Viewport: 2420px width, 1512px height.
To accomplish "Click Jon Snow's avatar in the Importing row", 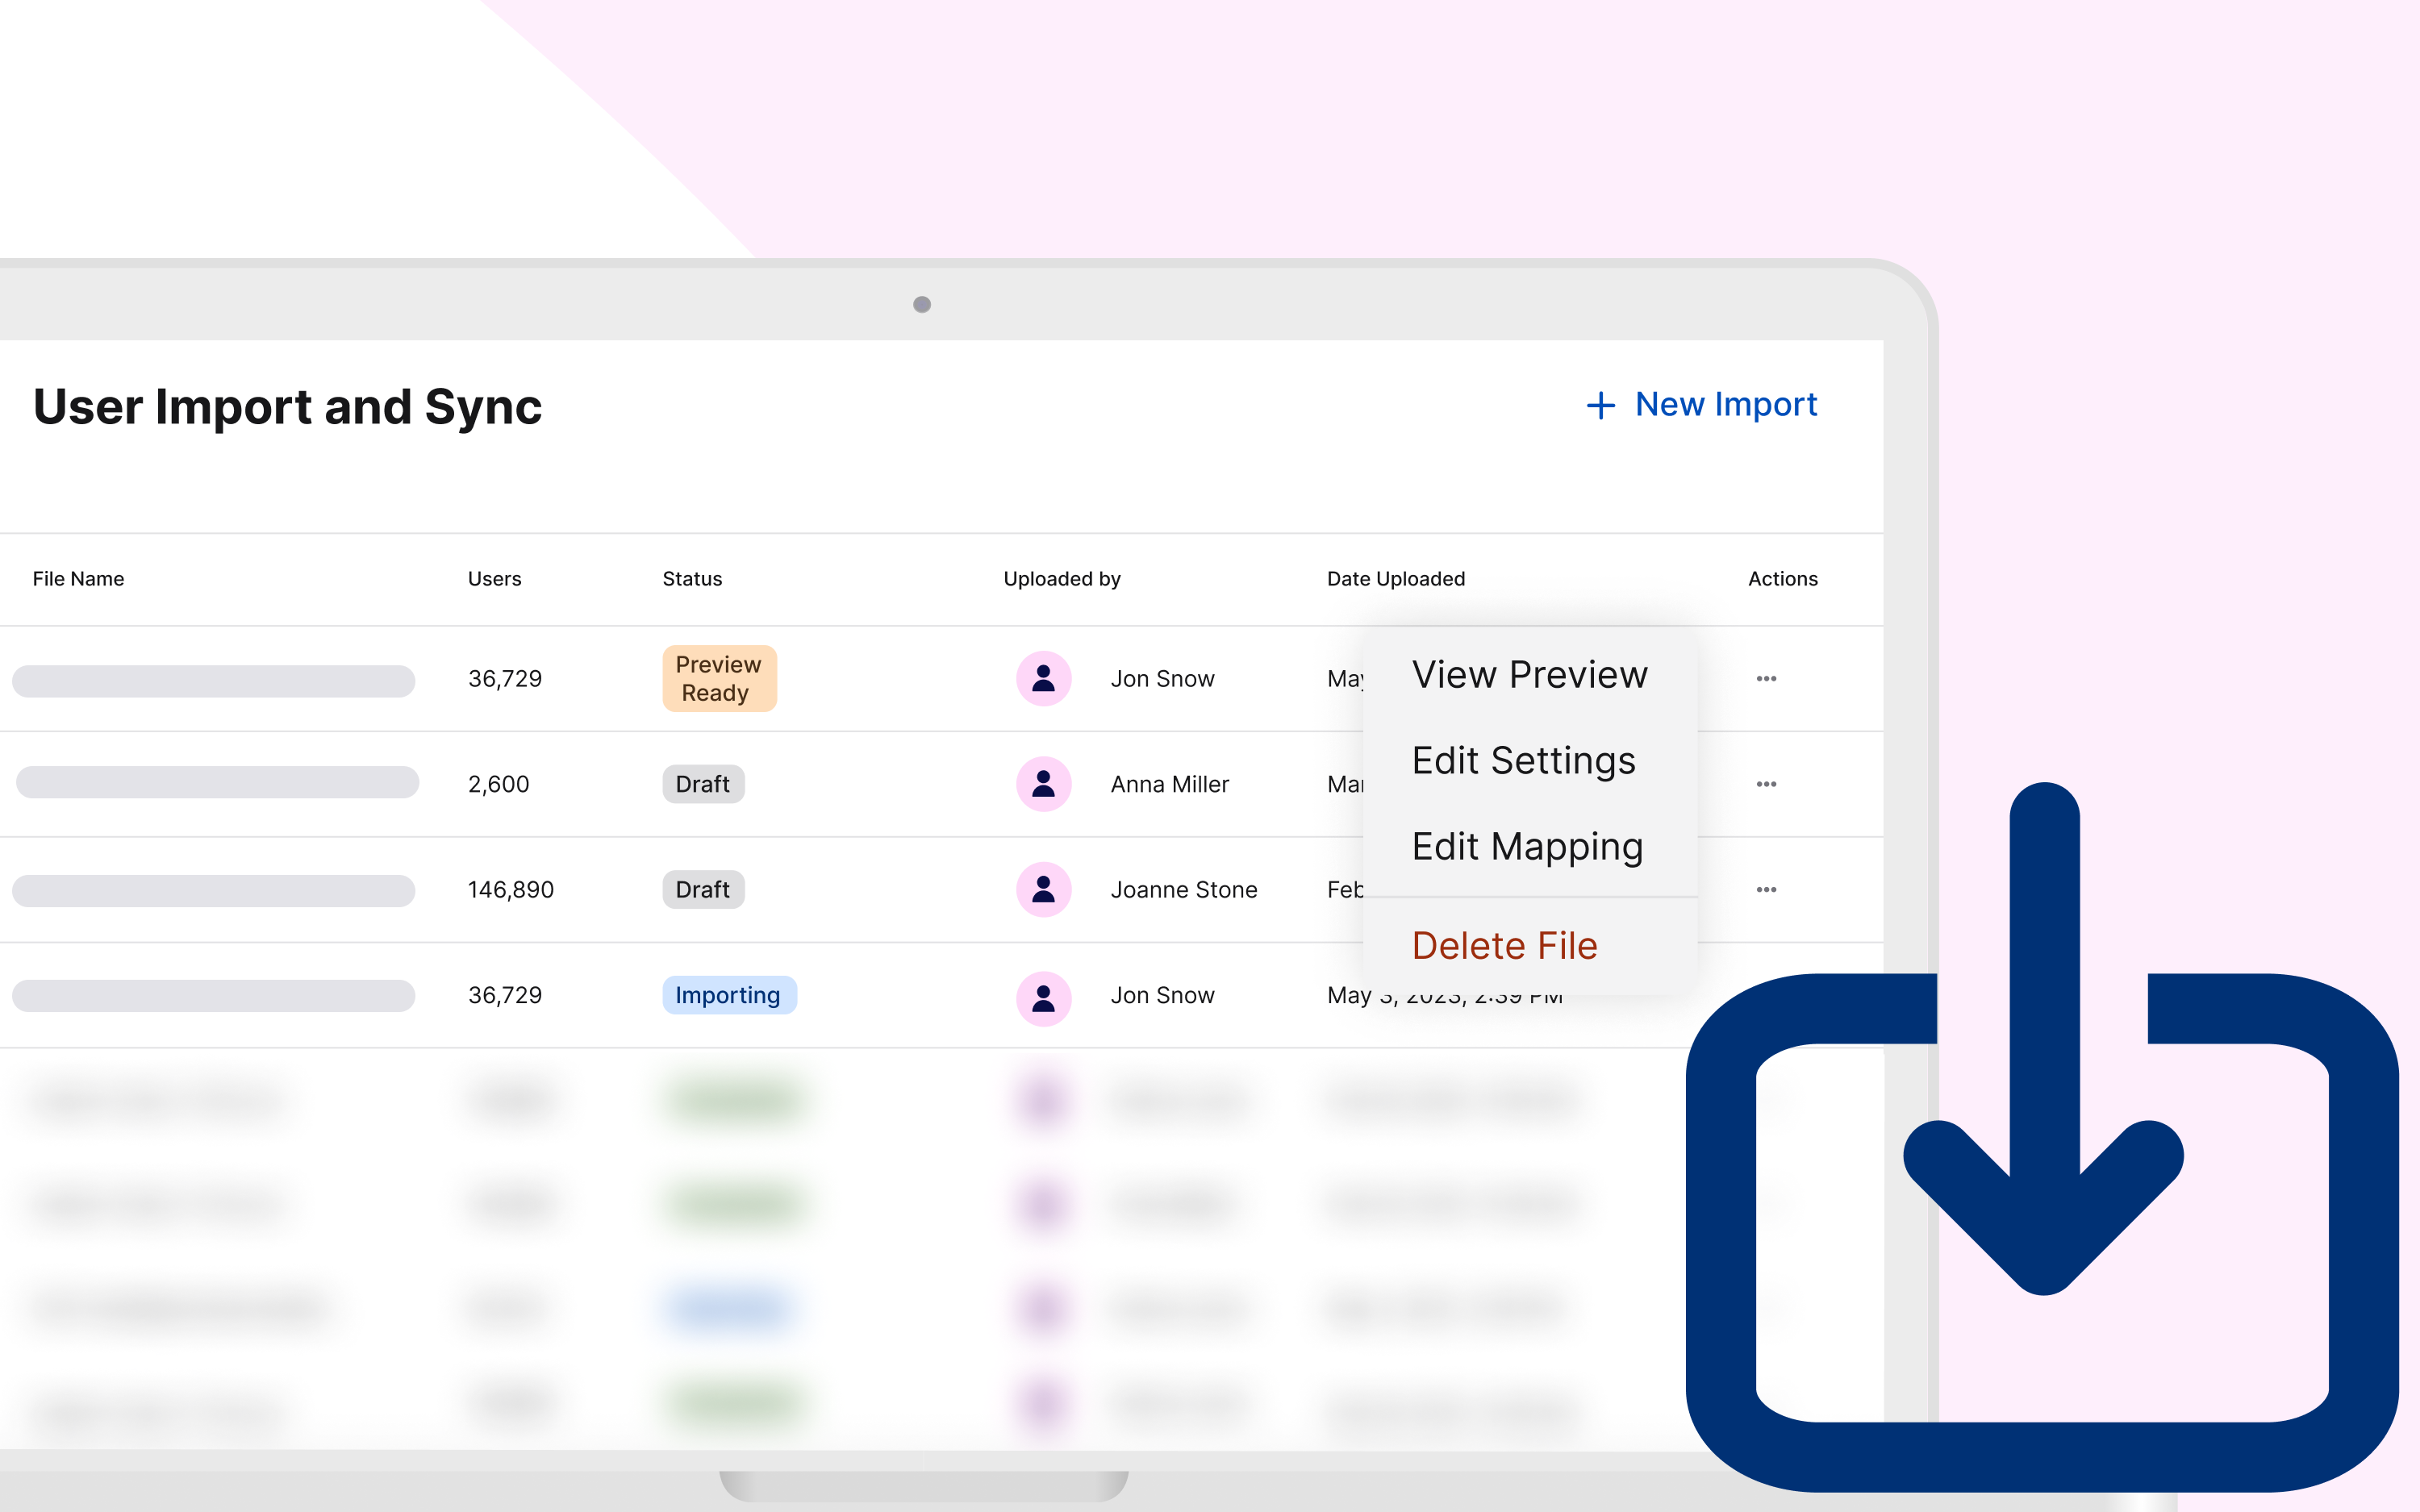I will click(1043, 998).
